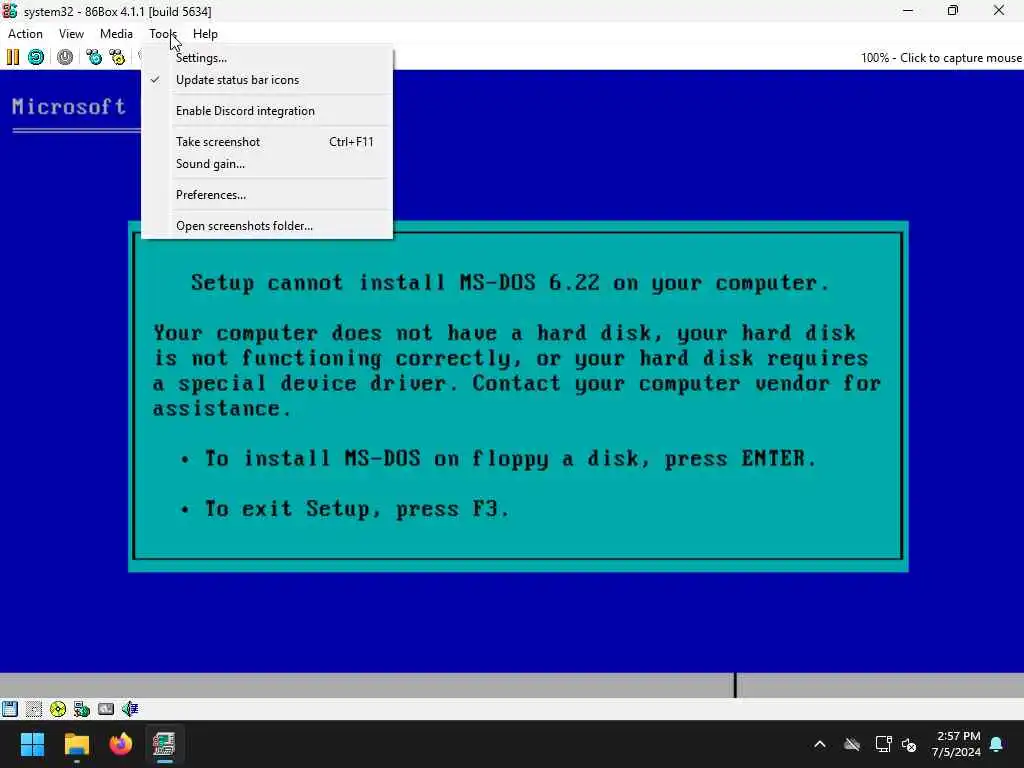Open the View menu

(71, 34)
